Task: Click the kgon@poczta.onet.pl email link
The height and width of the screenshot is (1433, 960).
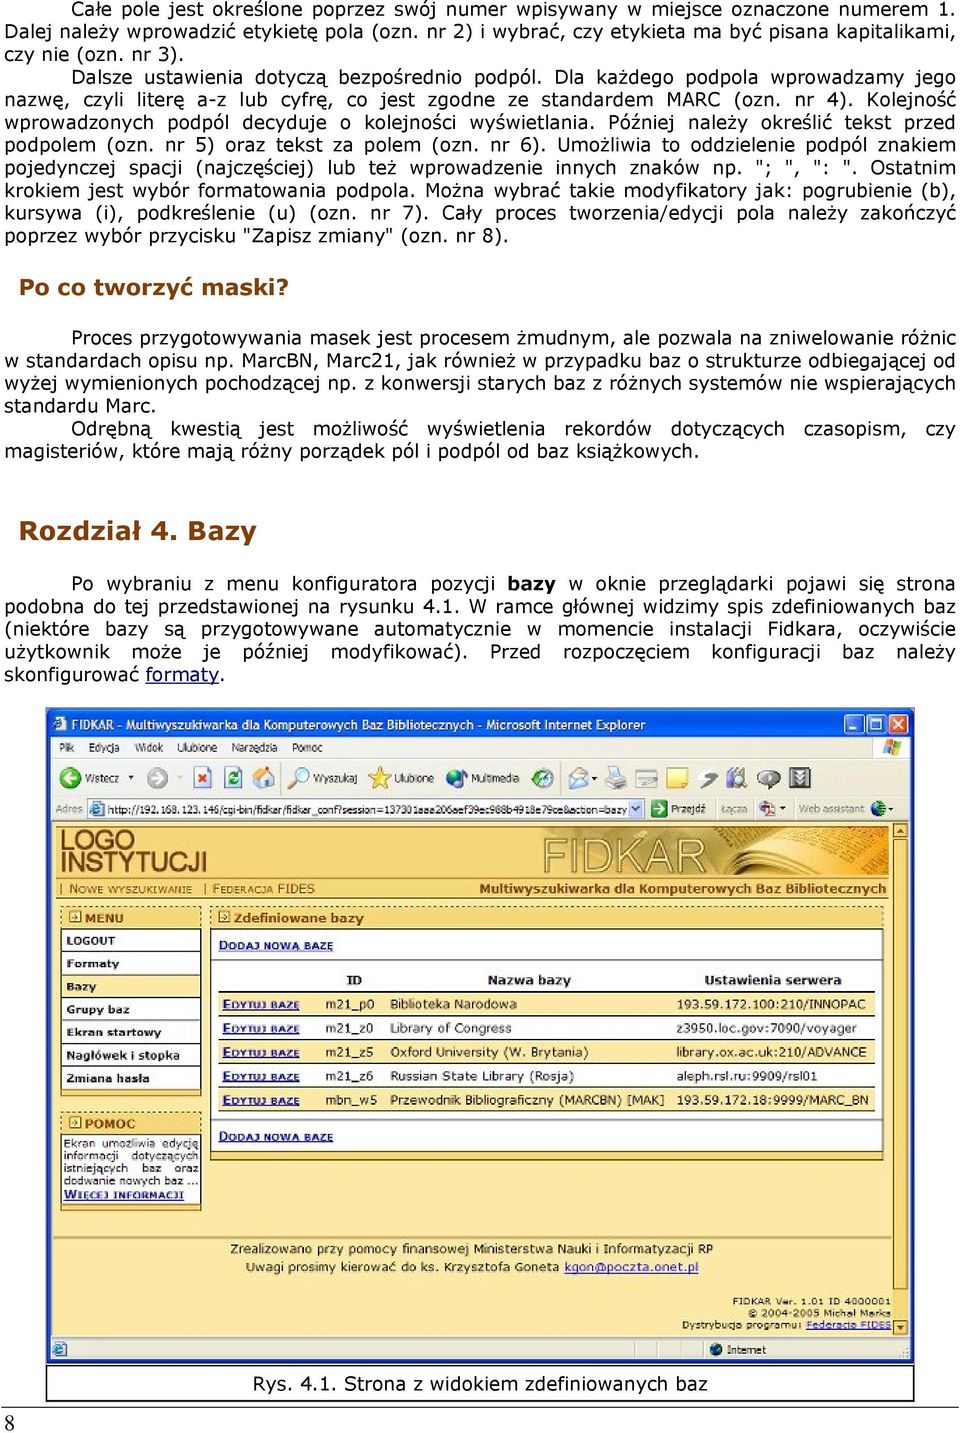Action: pos(631,1267)
